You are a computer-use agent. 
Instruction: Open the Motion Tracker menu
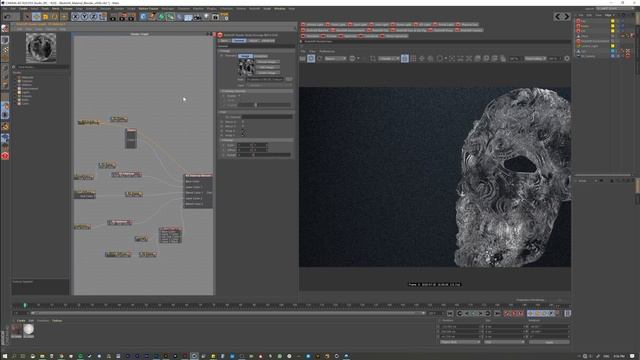[148, 9]
